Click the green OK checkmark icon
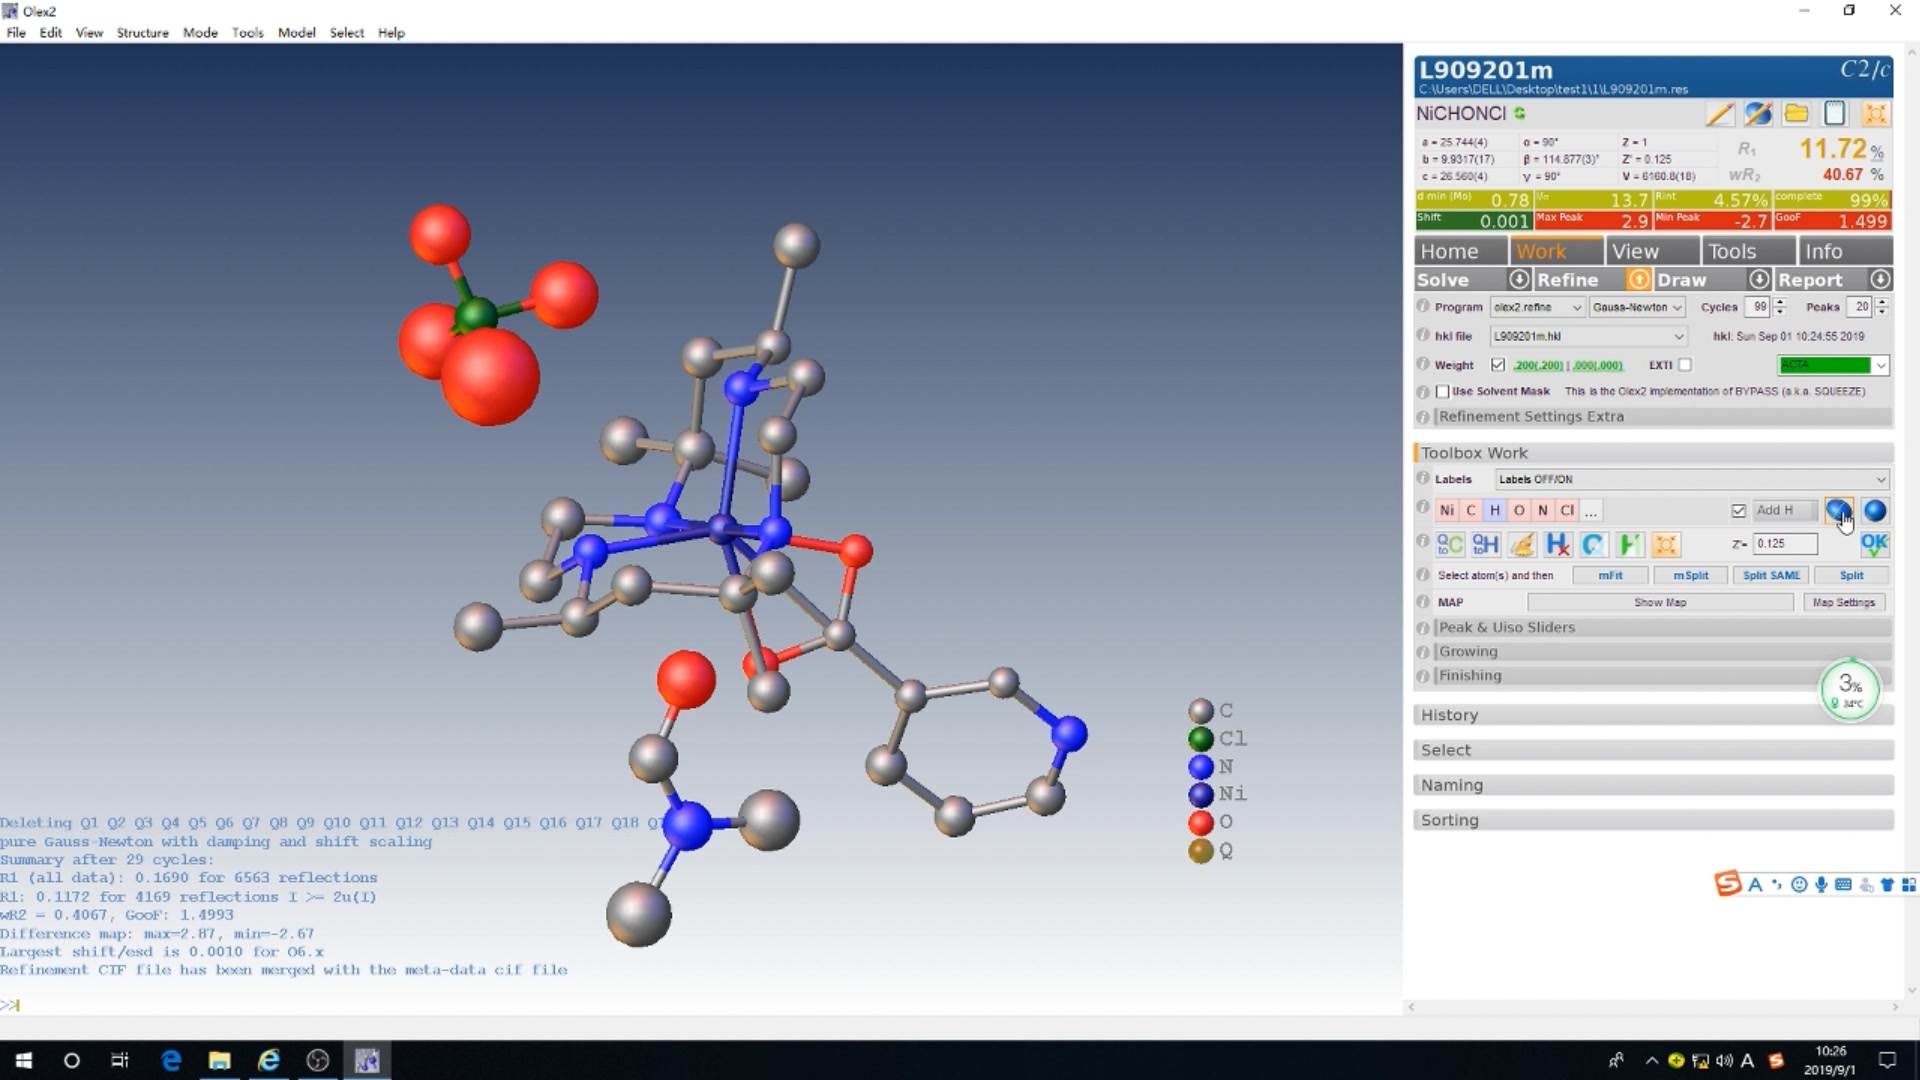This screenshot has height=1080, width=1920. point(1873,545)
